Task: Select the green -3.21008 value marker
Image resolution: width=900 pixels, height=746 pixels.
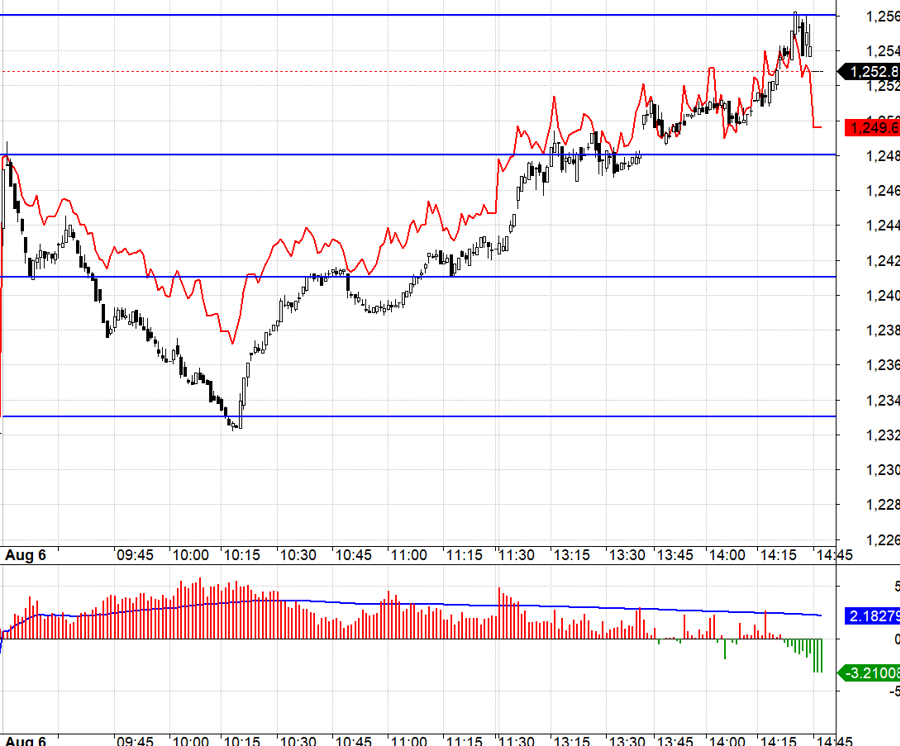Action: (x=871, y=673)
